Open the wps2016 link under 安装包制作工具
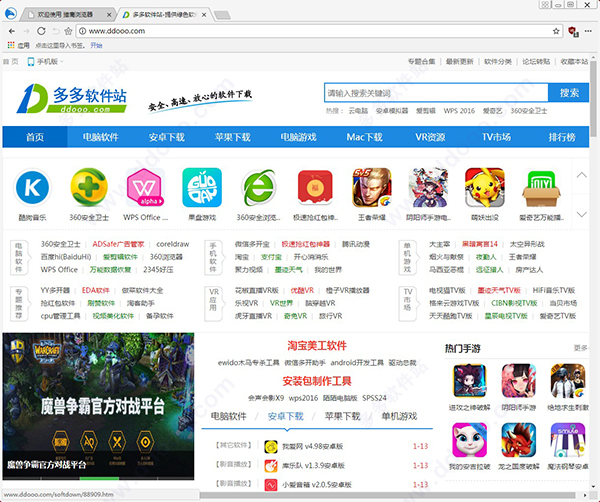The width and height of the screenshot is (600, 502). point(303,398)
